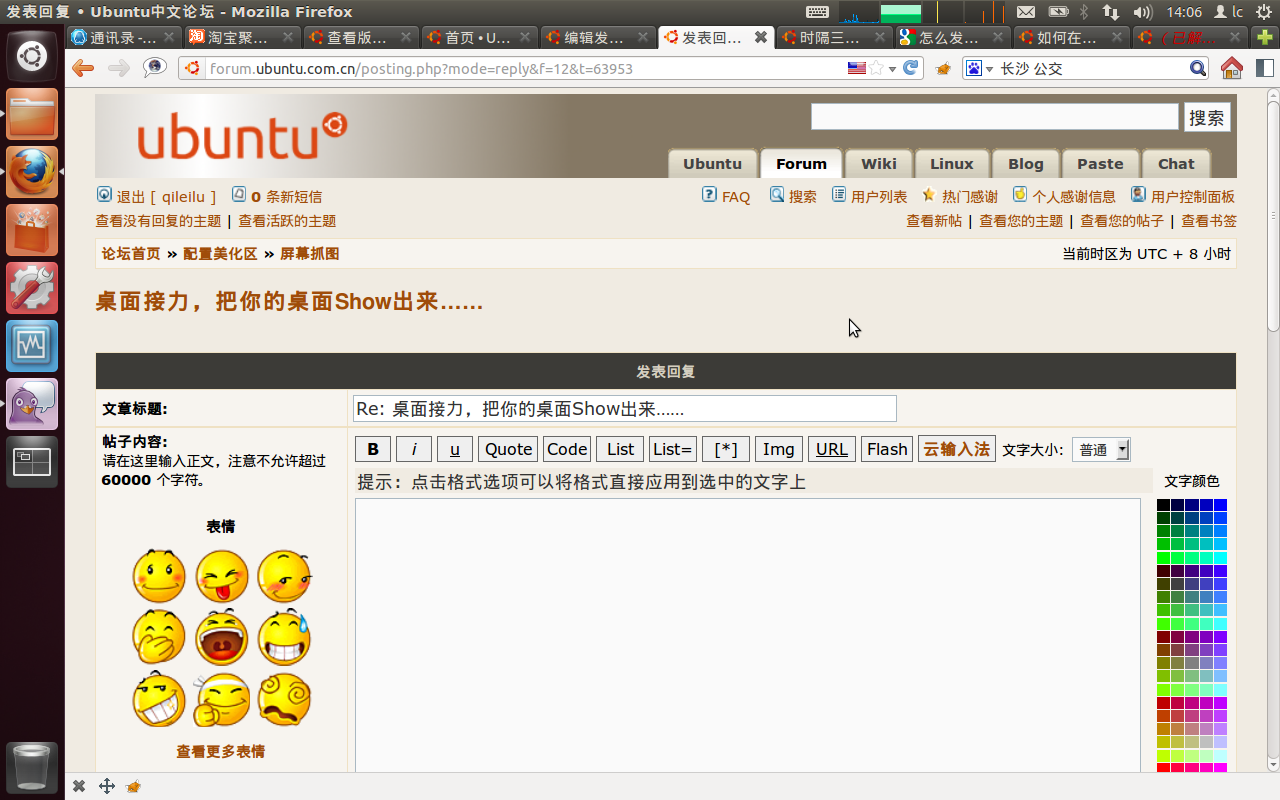Open the Firefox home page icon
1280x800 pixels.
click(1232, 68)
